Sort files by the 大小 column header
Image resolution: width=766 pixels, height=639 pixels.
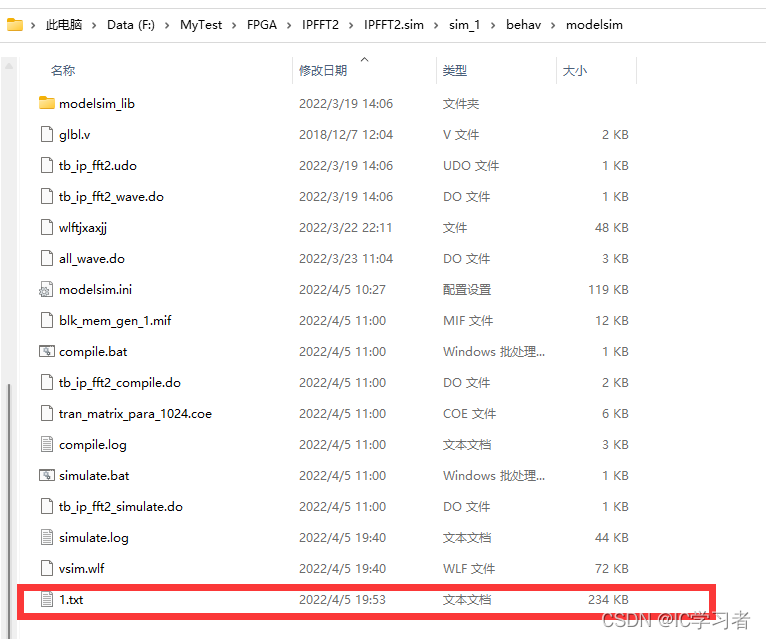pyautogui.click(x=575, y=70)
